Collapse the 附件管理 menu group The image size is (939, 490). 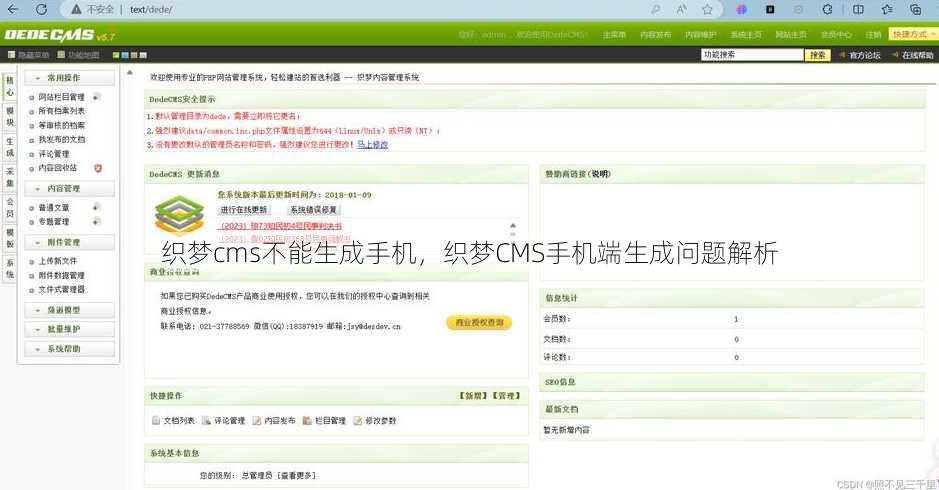pos(69,242)
